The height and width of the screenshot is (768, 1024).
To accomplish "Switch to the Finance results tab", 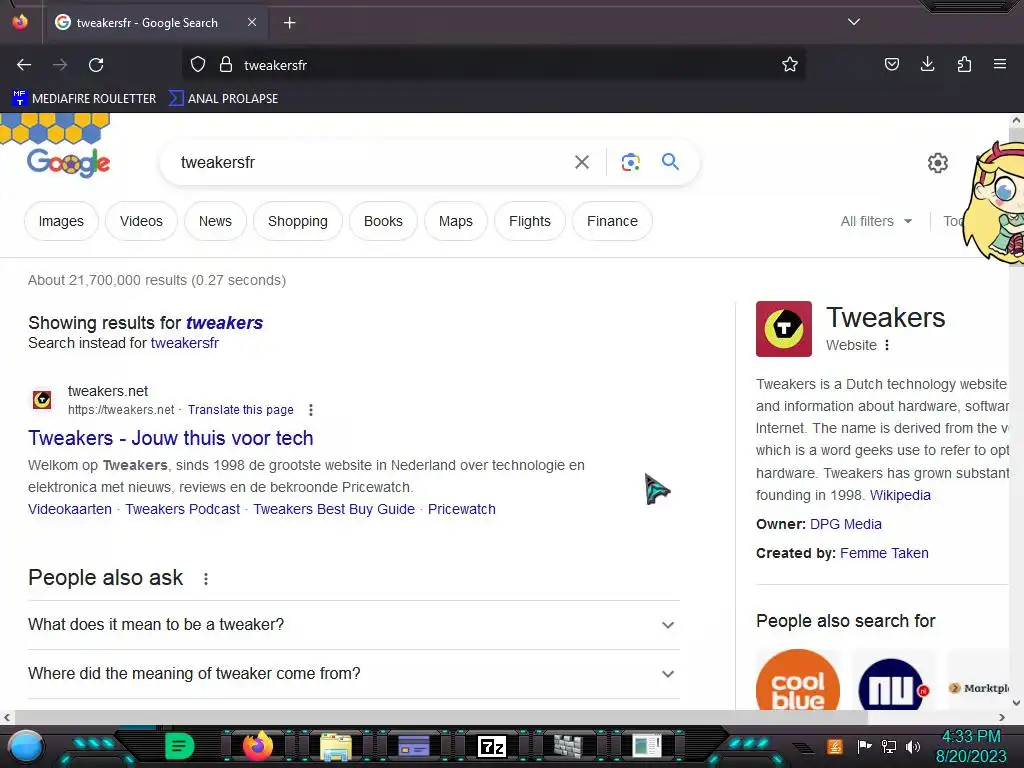I will coord(612,221).
